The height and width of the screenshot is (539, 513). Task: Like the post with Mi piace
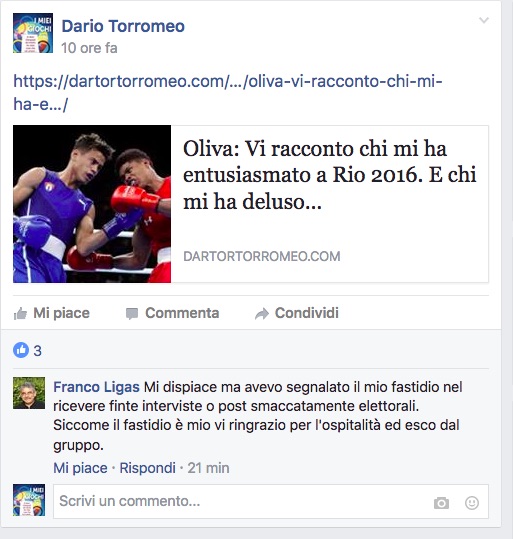point(52,313)
